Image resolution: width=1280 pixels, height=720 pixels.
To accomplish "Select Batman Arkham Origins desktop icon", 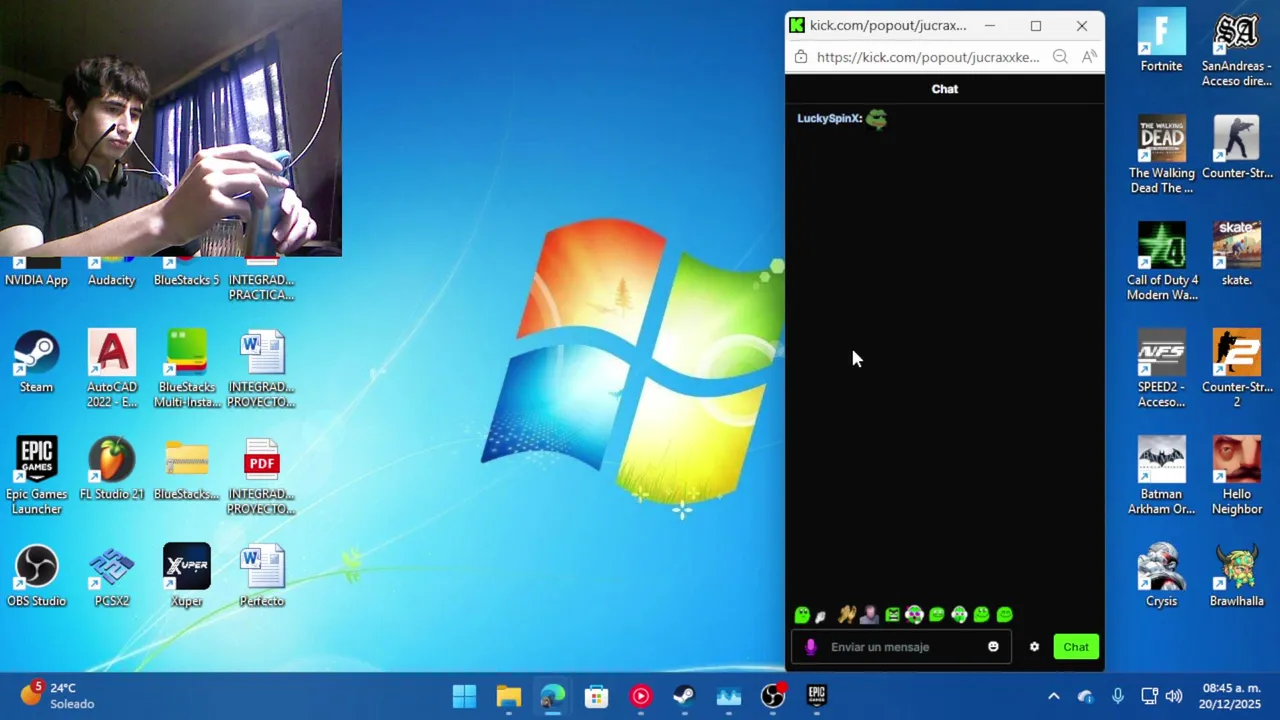I will (x=1161, y=476).
